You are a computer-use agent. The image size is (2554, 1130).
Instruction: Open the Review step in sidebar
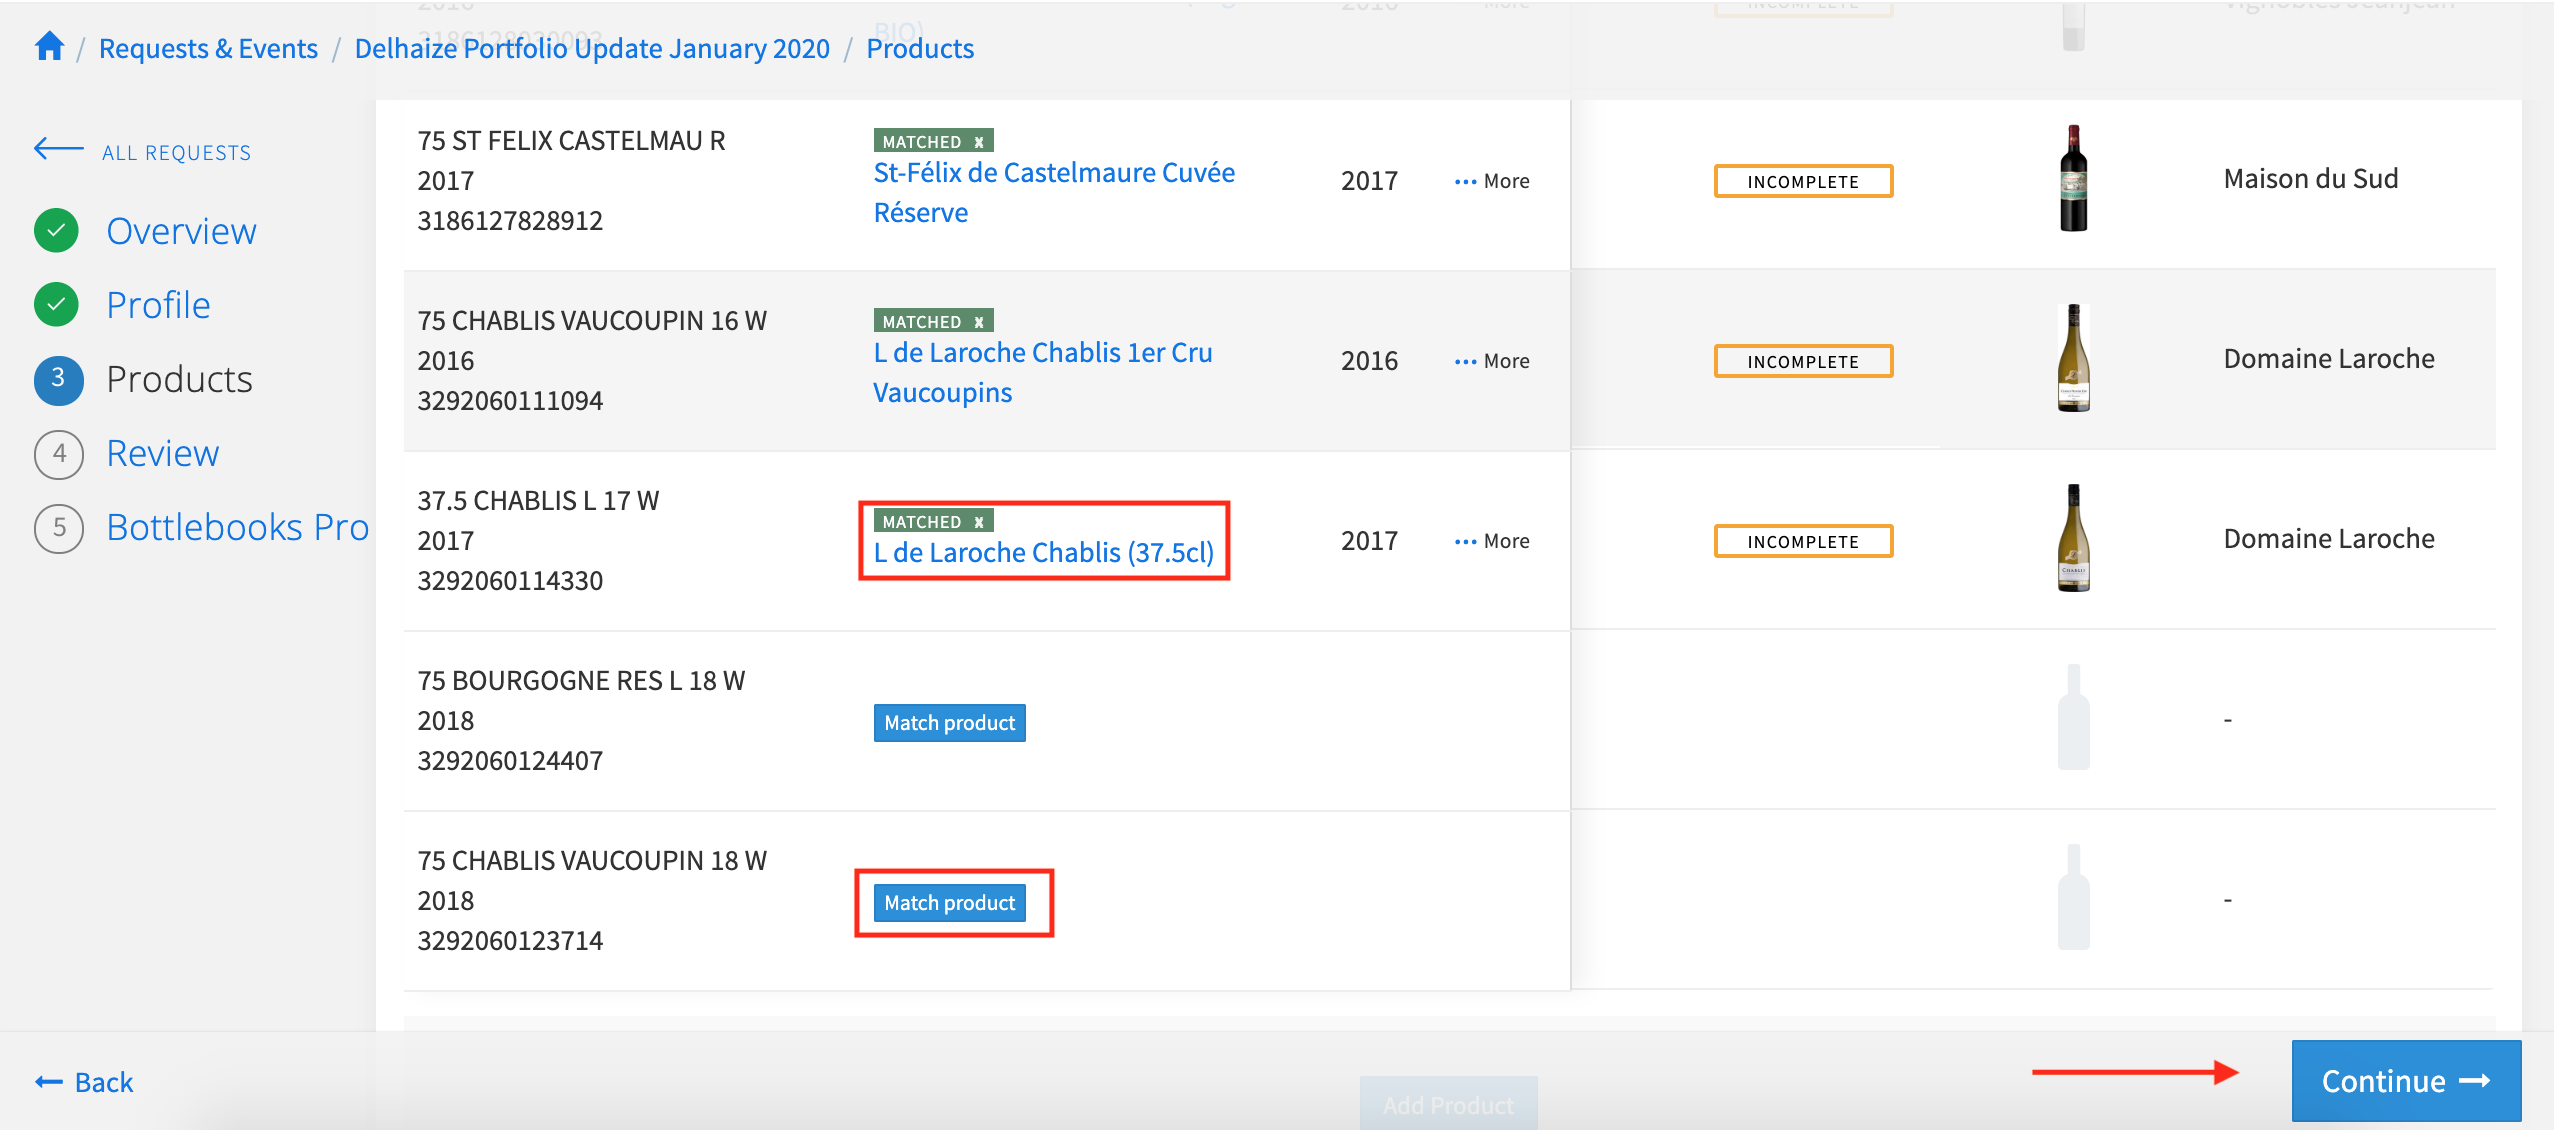point(162,454)
